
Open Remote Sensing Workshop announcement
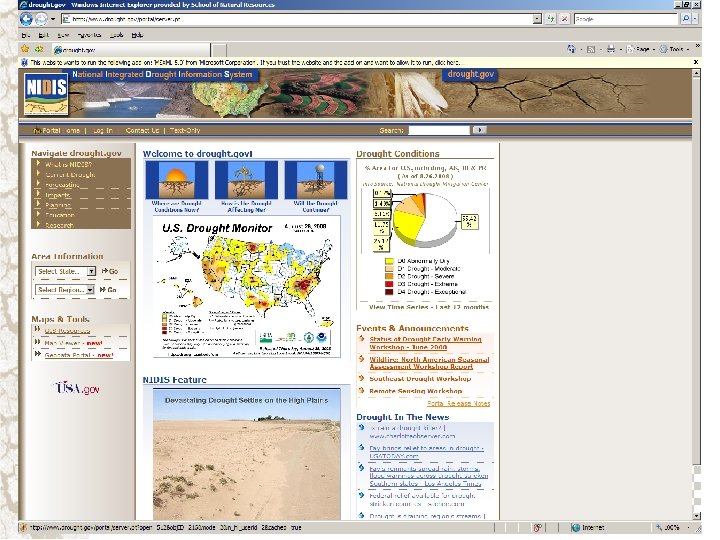[416, 391]
